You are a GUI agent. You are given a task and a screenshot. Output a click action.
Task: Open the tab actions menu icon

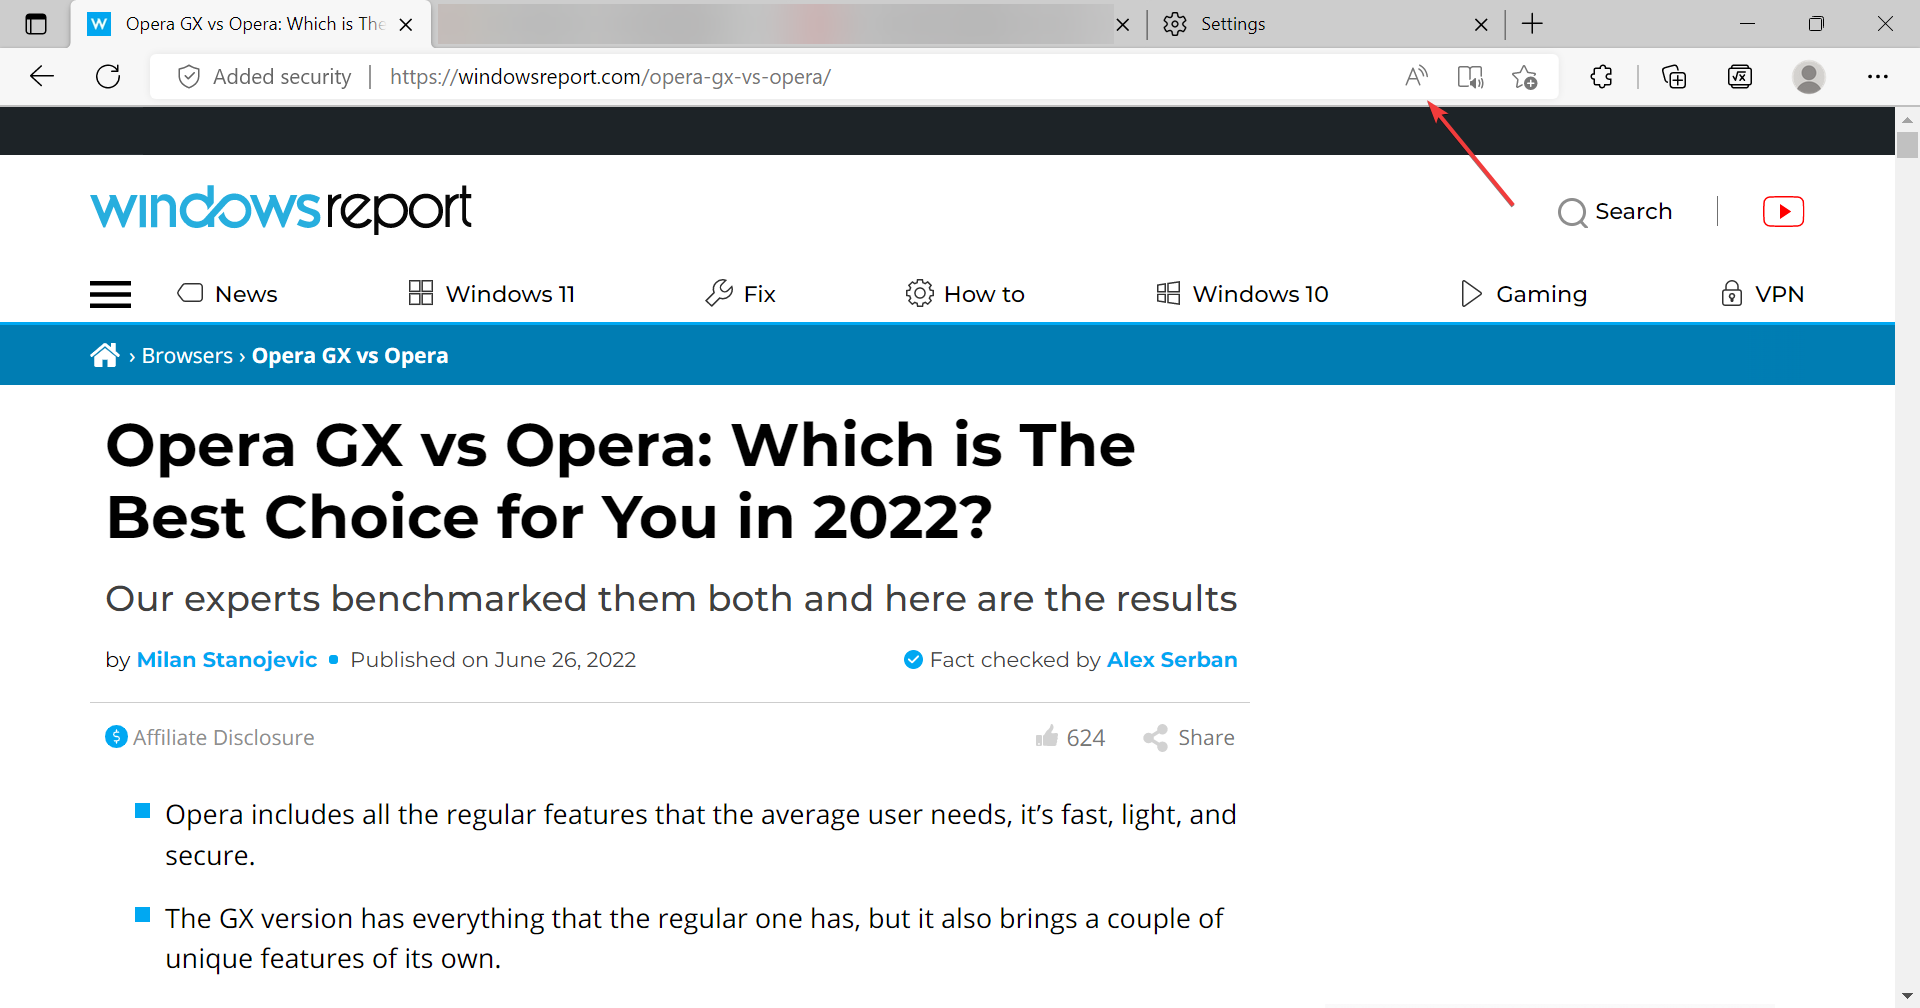pos(36,24)
